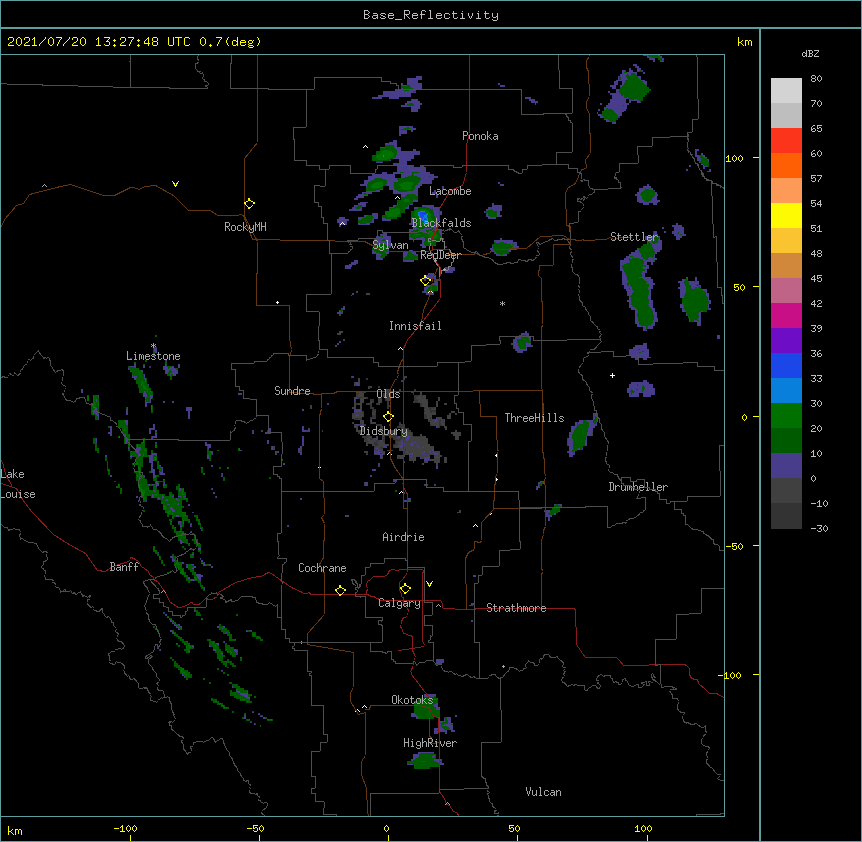Click the yellow diamond marker near Olds
The width and height of the screenshot is (862, 842).
(388, 417)
